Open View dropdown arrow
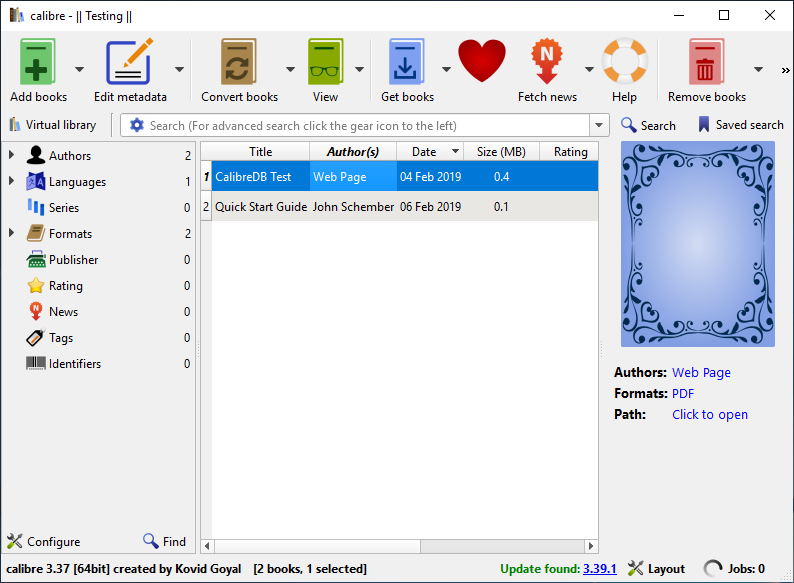The height and width of the screenshot is (583, 794). [x=359, y=69]
